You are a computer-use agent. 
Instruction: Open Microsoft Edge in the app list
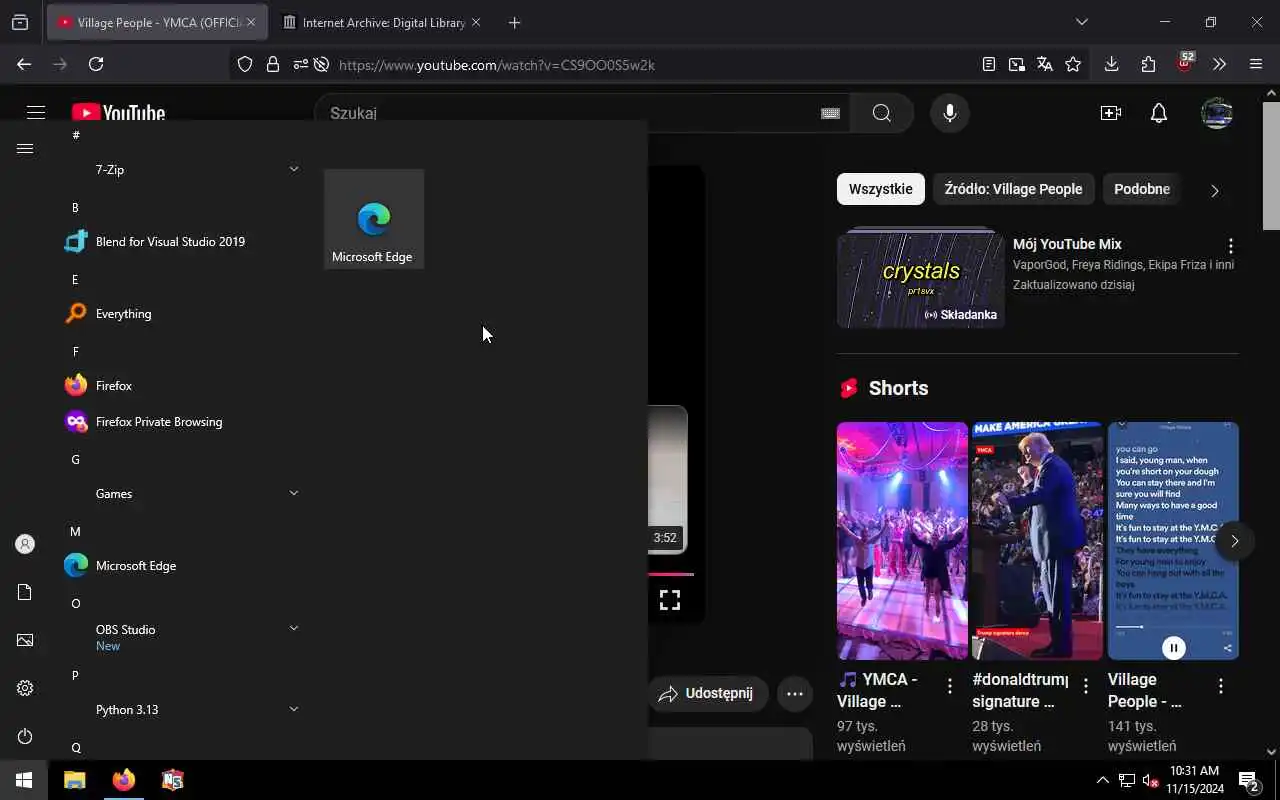180,565
